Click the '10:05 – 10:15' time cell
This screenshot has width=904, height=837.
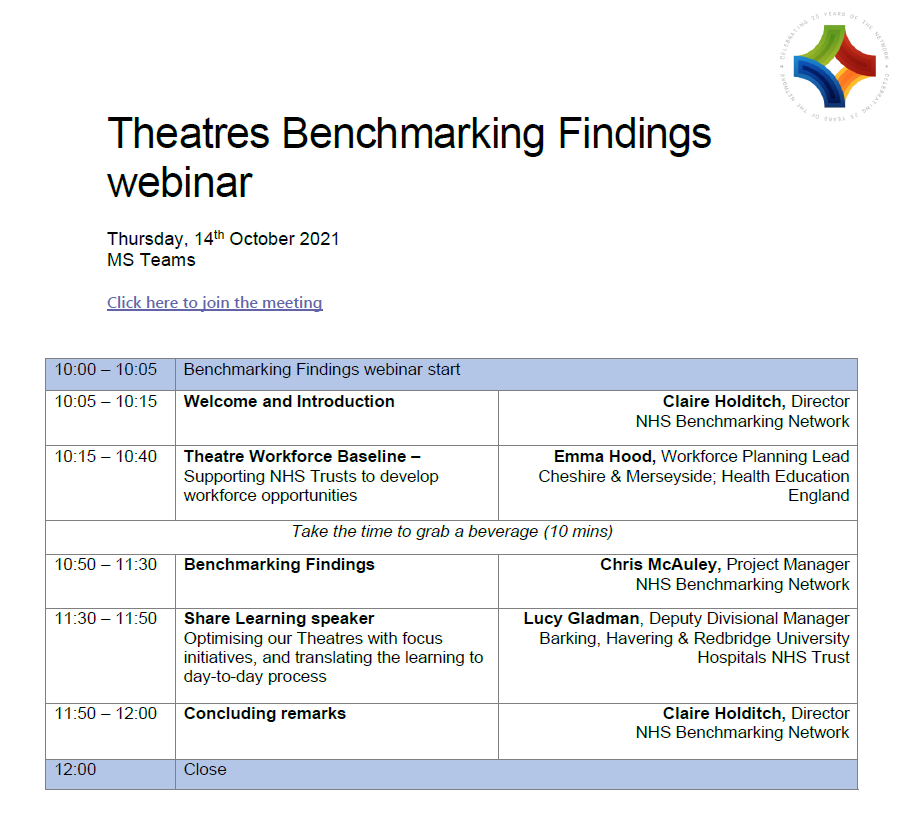110,418
